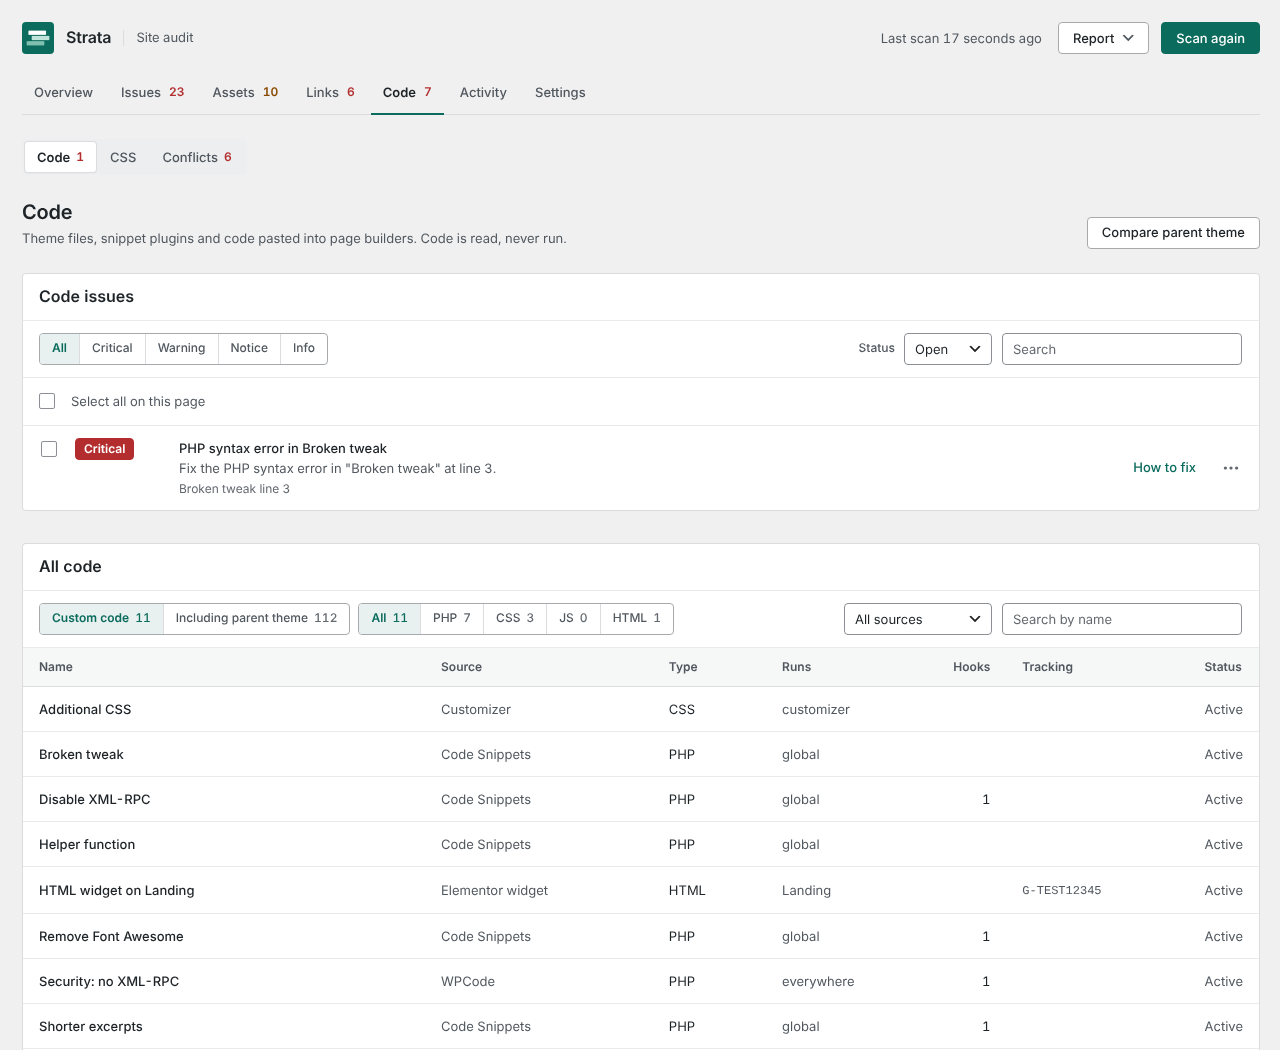Click the G-TEST12345 tracking ID
This screenshot has height=1050, width=1280.
tap(1062, 890)
